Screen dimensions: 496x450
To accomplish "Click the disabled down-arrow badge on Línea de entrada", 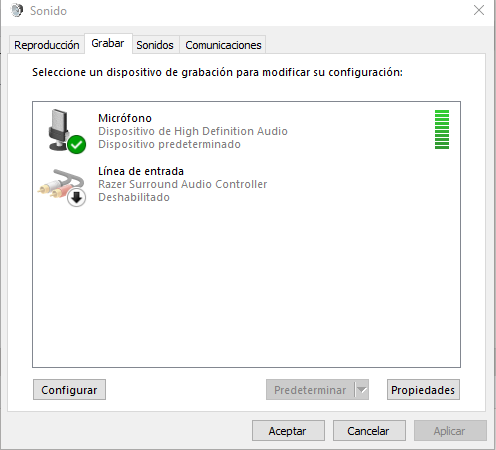I will (77, 198).
